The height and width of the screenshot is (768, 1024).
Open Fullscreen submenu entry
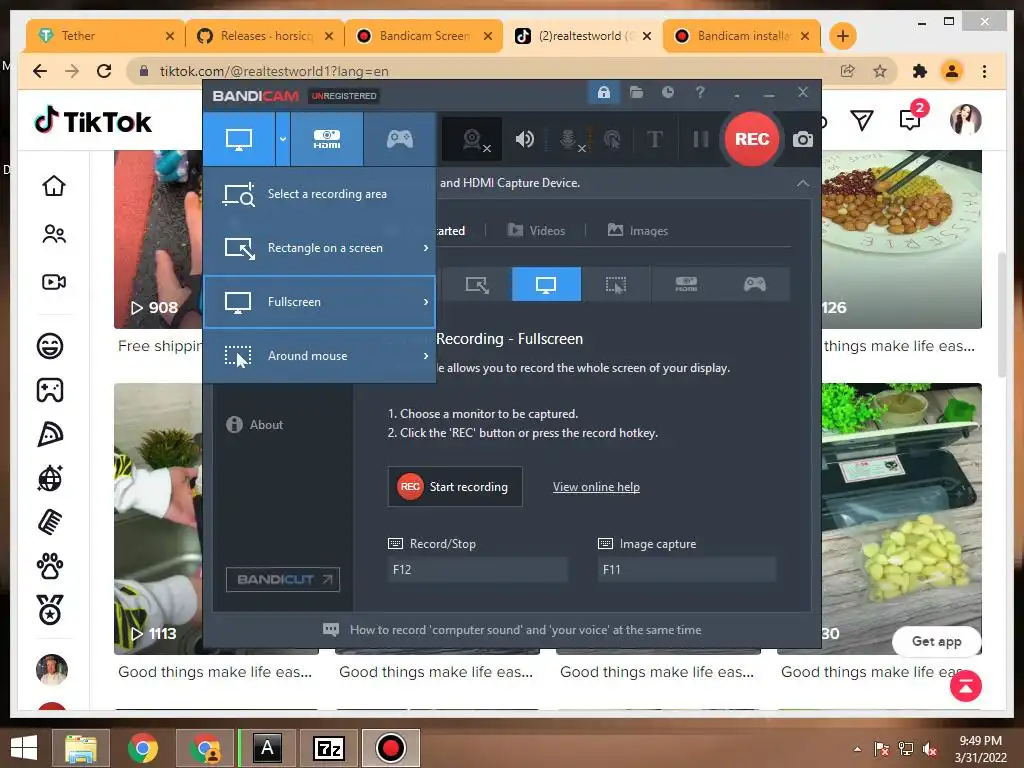pos(319,302)
